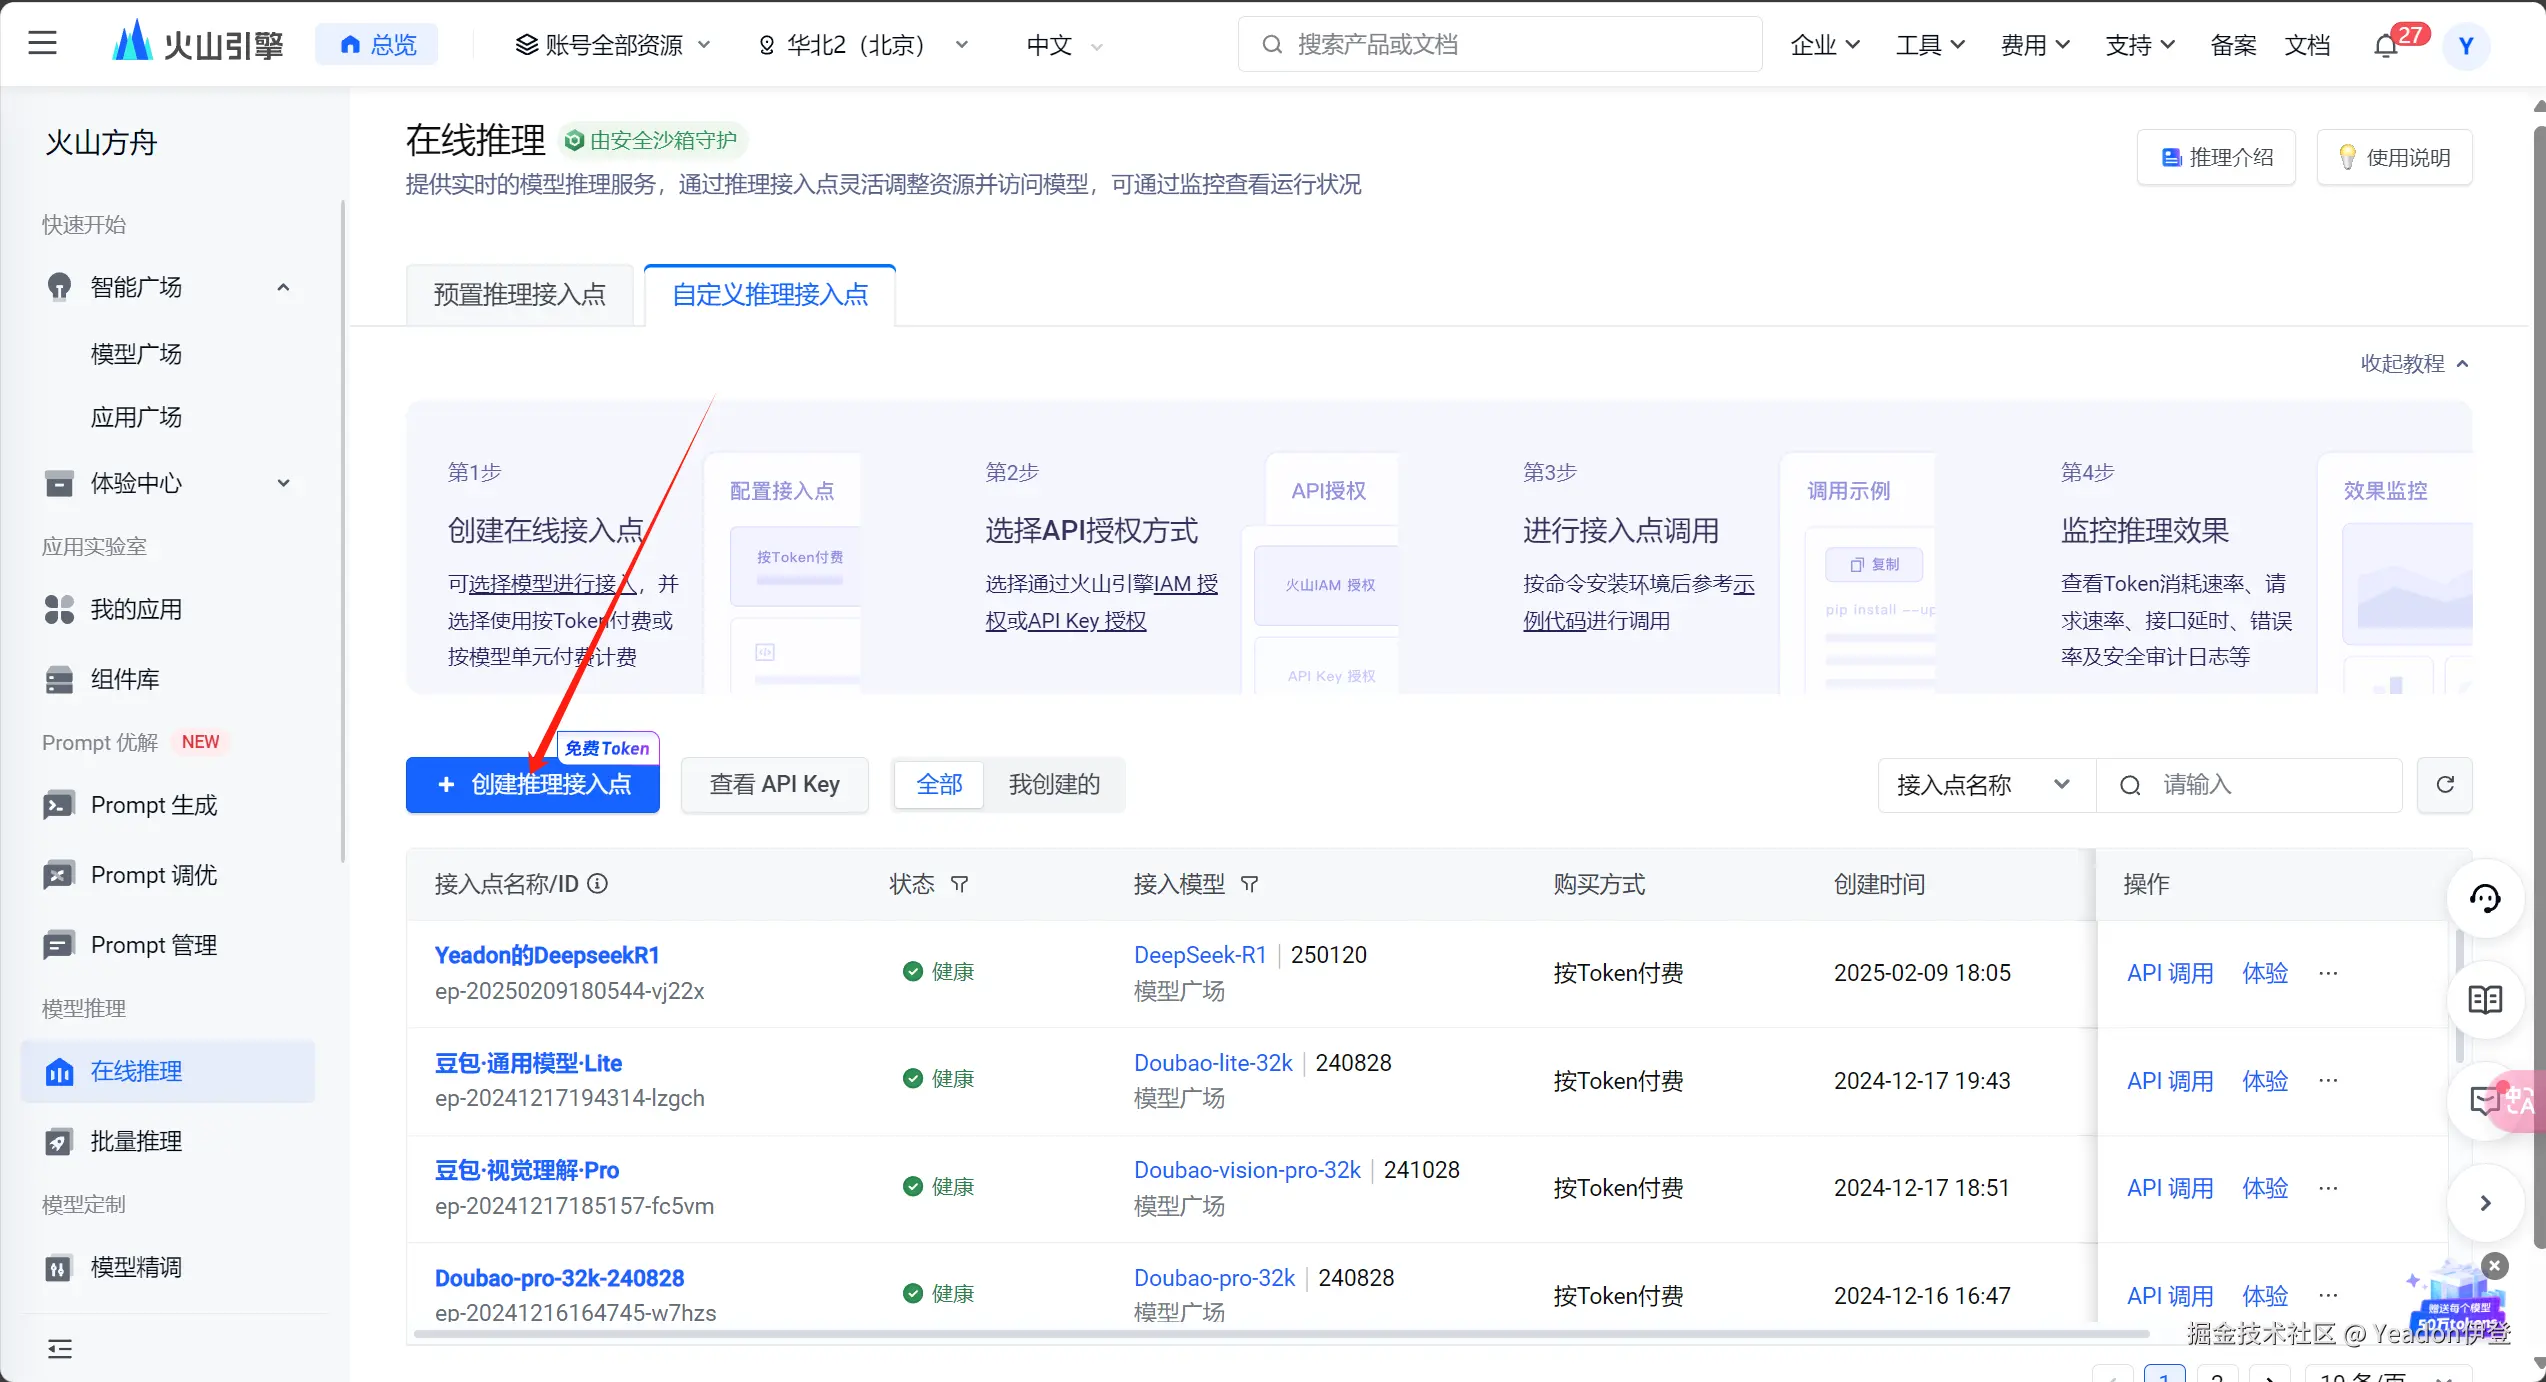Click info icon beside 接入点名称/ID
The height and width of the screenshot is (1382, 2546).
598,884
